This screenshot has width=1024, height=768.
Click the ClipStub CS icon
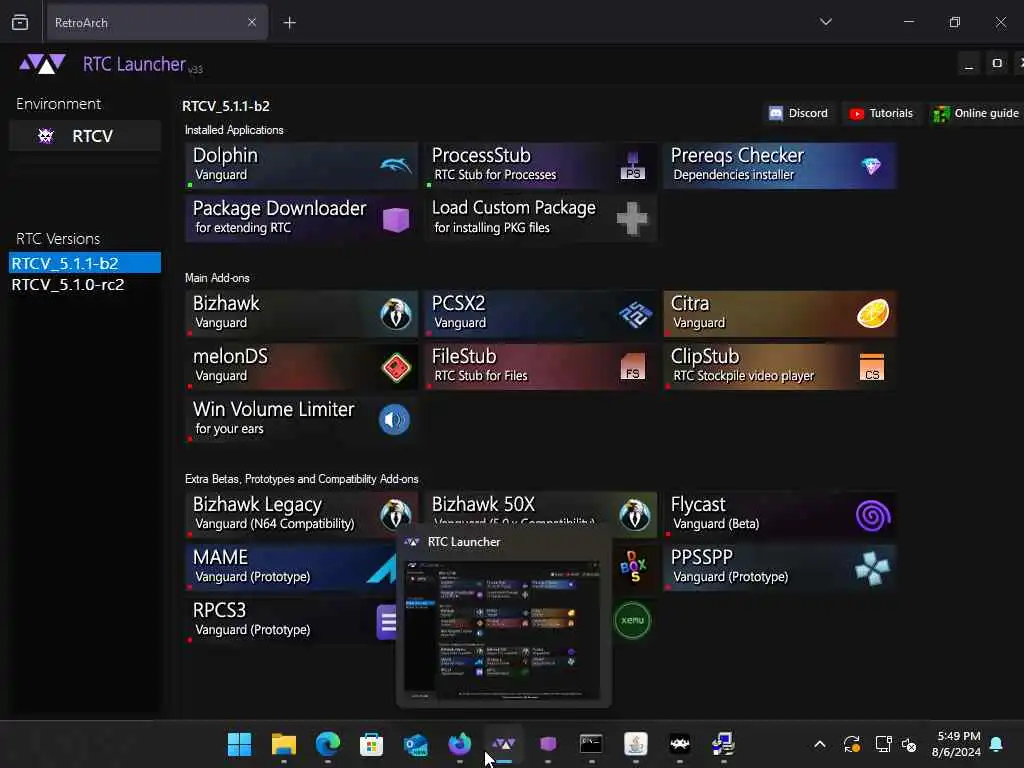point(872,367)
